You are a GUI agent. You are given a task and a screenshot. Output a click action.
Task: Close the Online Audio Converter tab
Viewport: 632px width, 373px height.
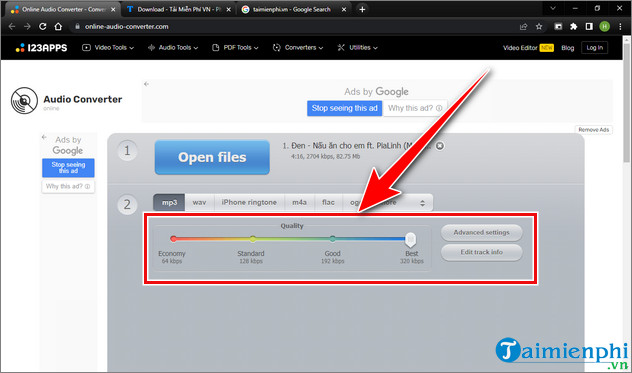tap(113, 9)
